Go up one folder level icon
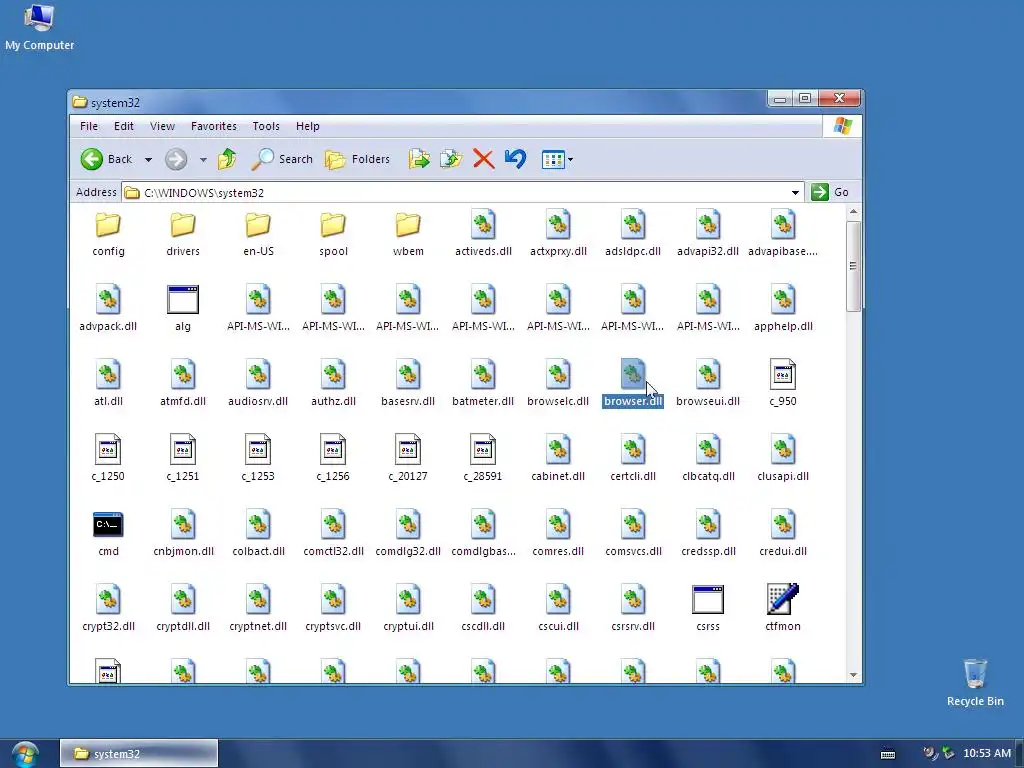The image size is (1024, 768). (x=227, y=159)
